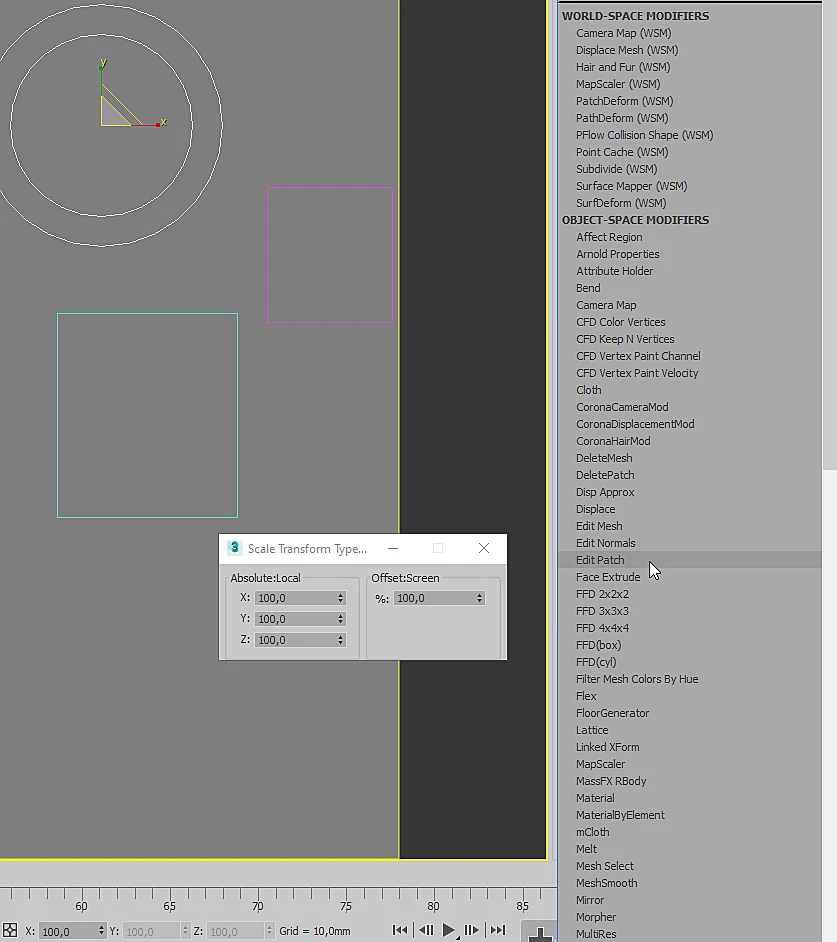Click status bar X coordinate field

pyautogui.click(x=67, y=931)
